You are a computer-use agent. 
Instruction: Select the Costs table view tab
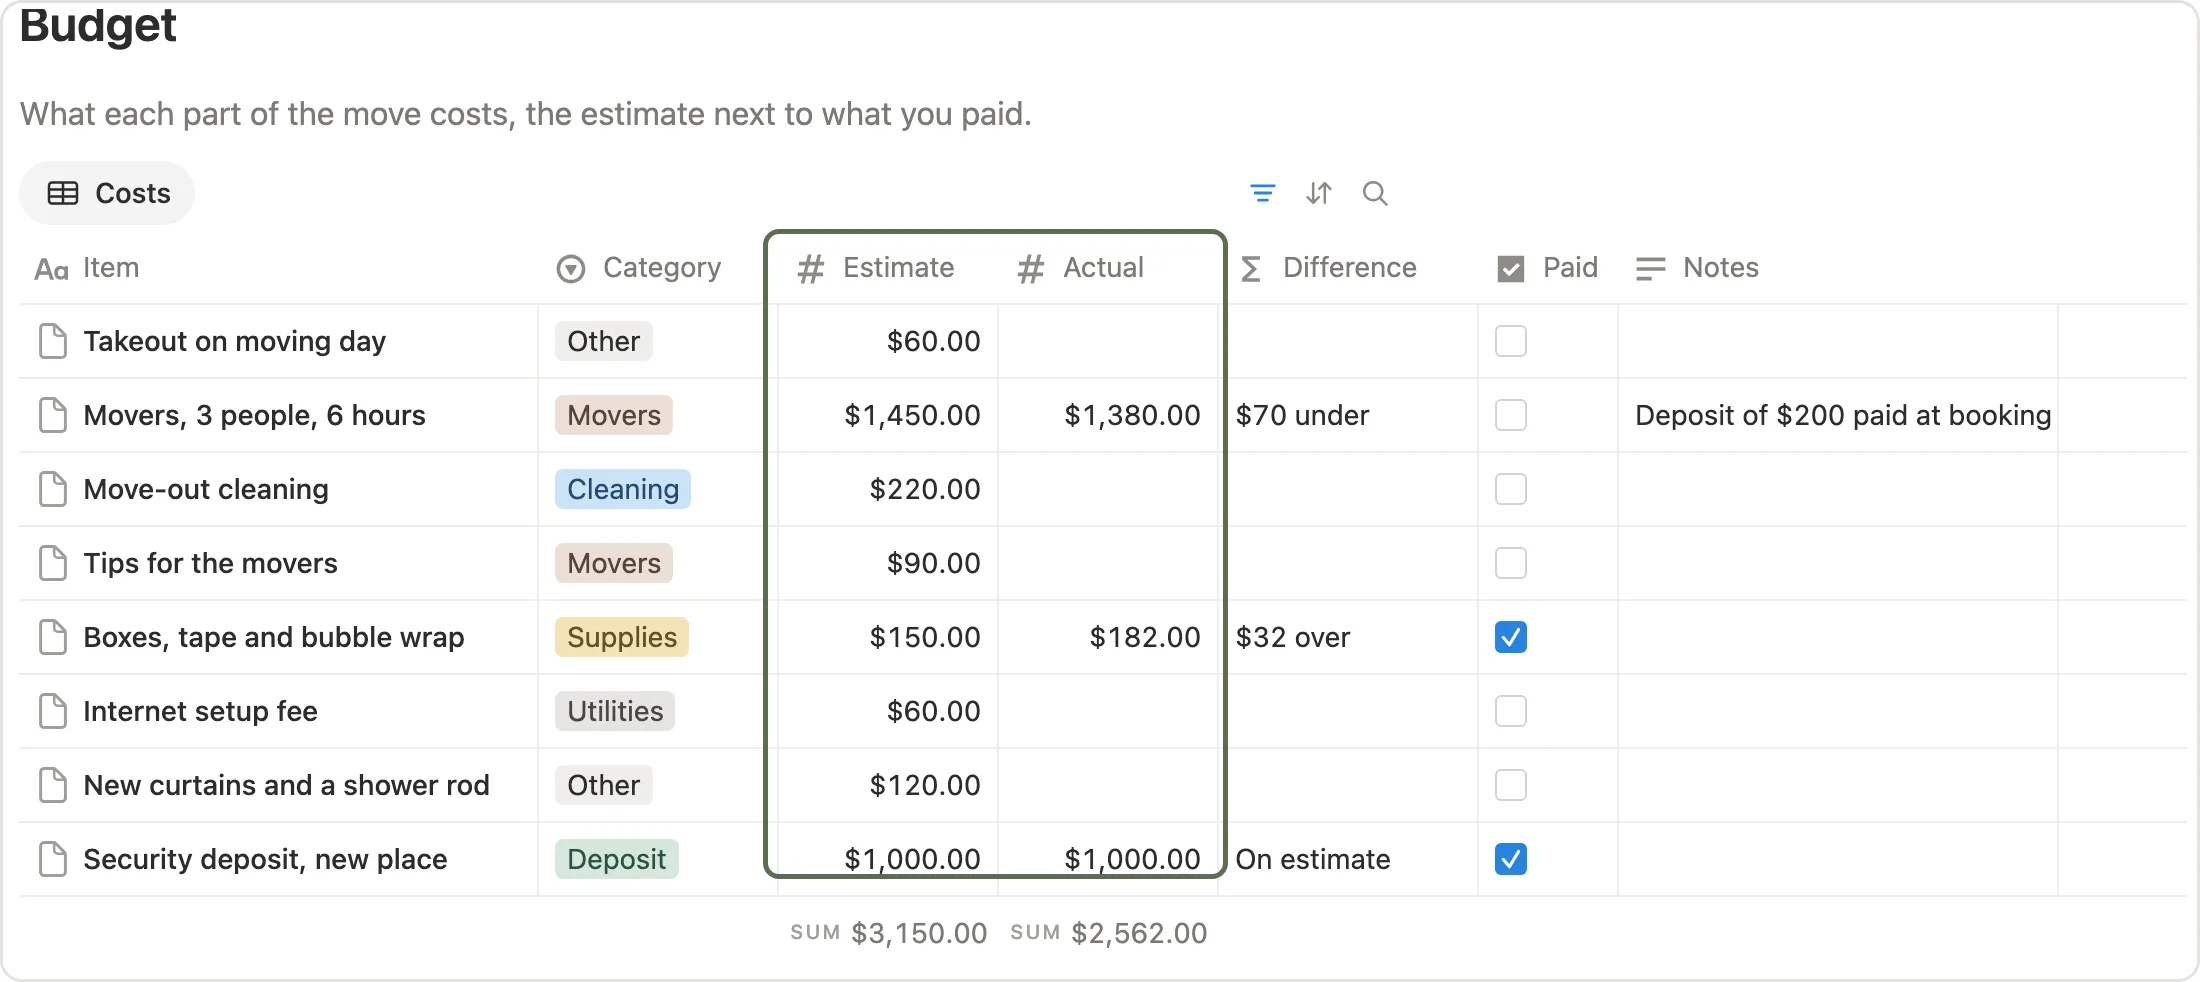[108, 193]
